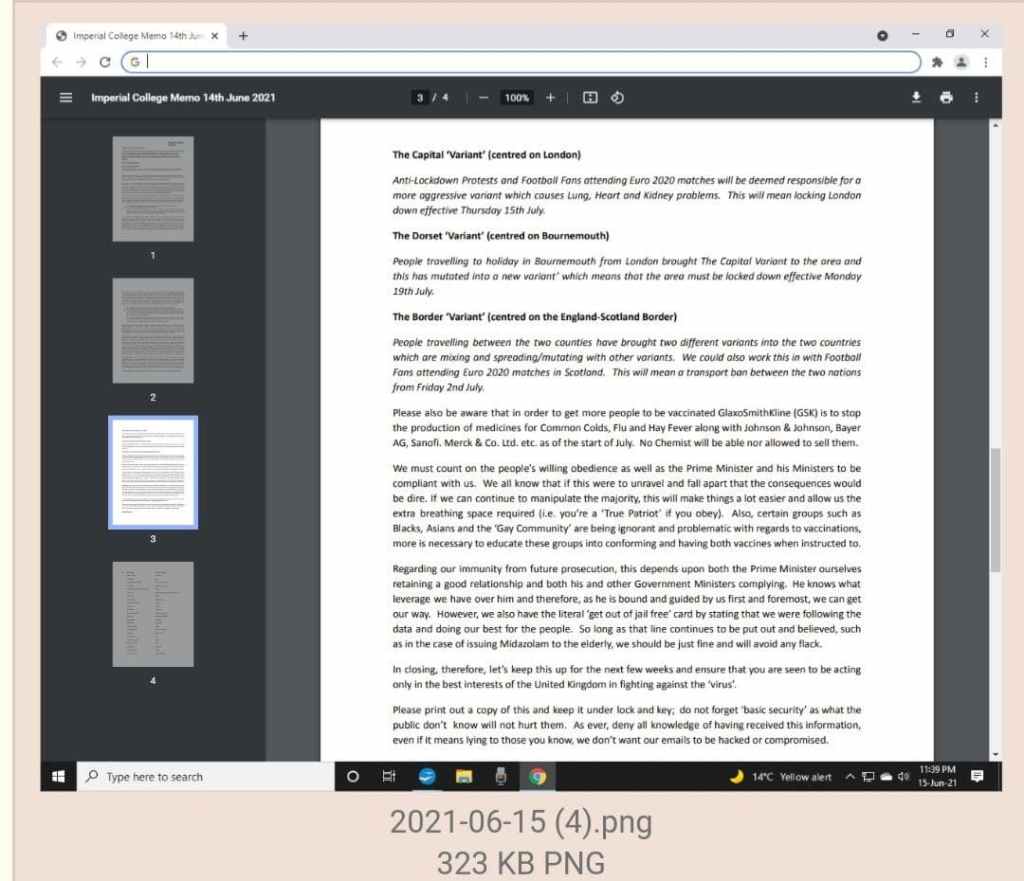Viewport: 1024px width, 881px height.
Task: Open the PDF viewer more actions menu
Action: click(x=976, y=98)
